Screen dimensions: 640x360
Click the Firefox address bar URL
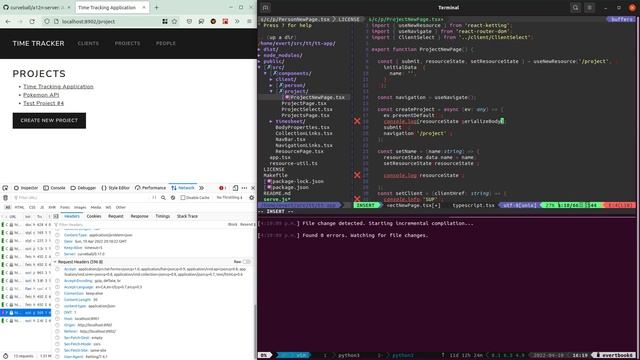coord(89,21)
